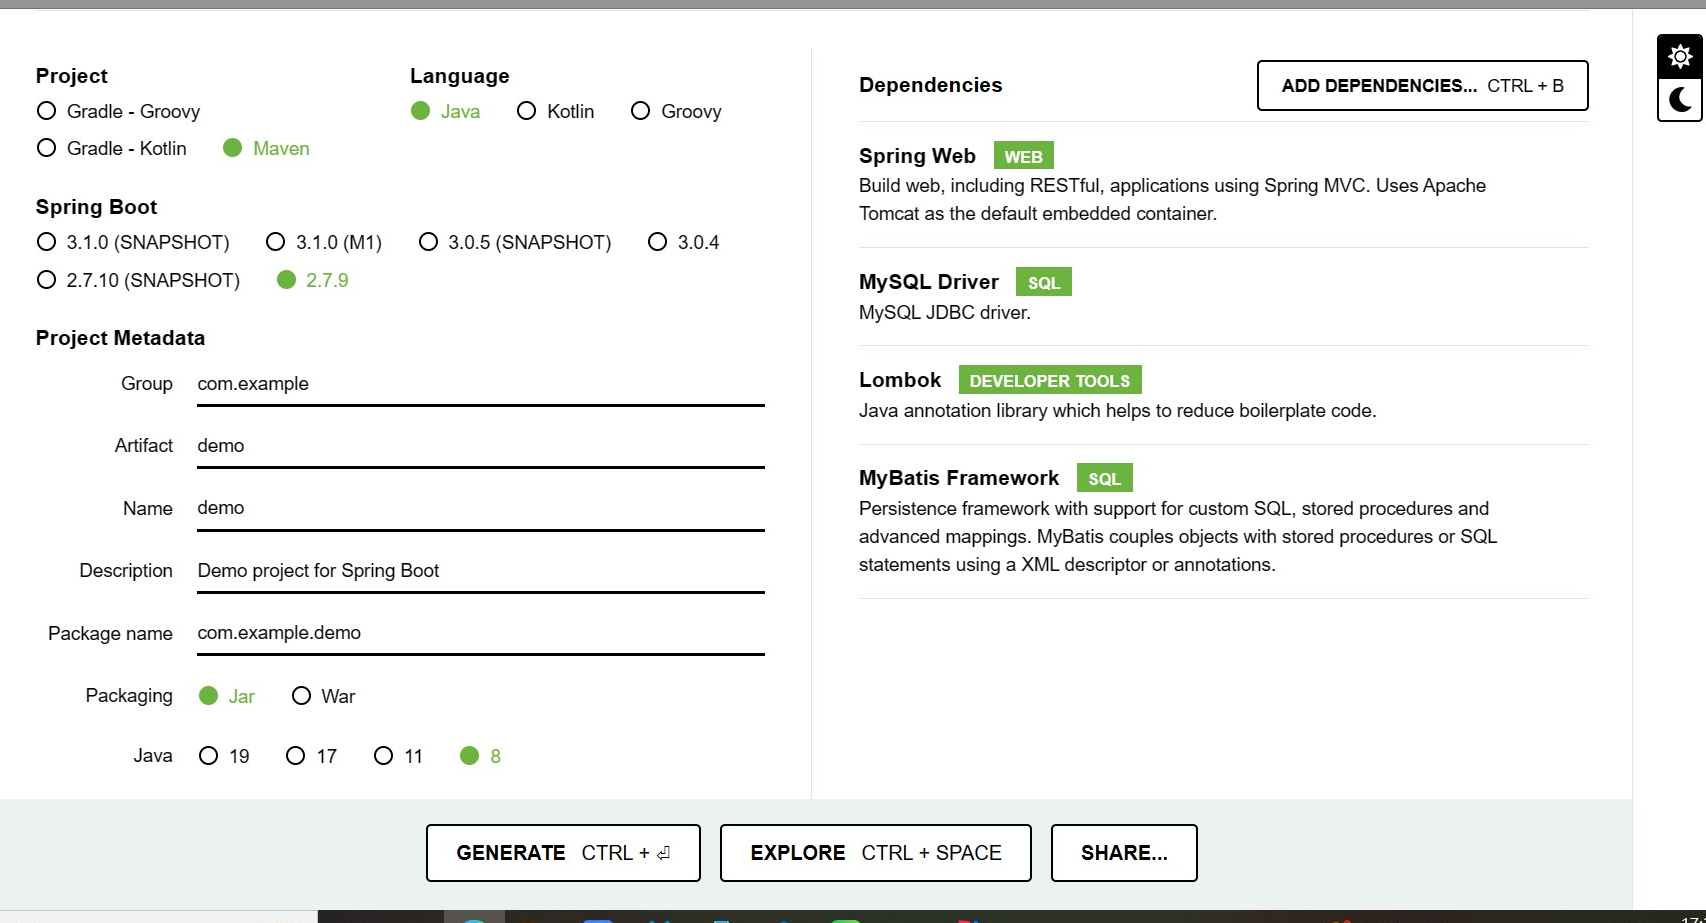The width and height of the screenshot is (1706, 923).
Task: Click the Dependencies heading
Action: (930, 85)
